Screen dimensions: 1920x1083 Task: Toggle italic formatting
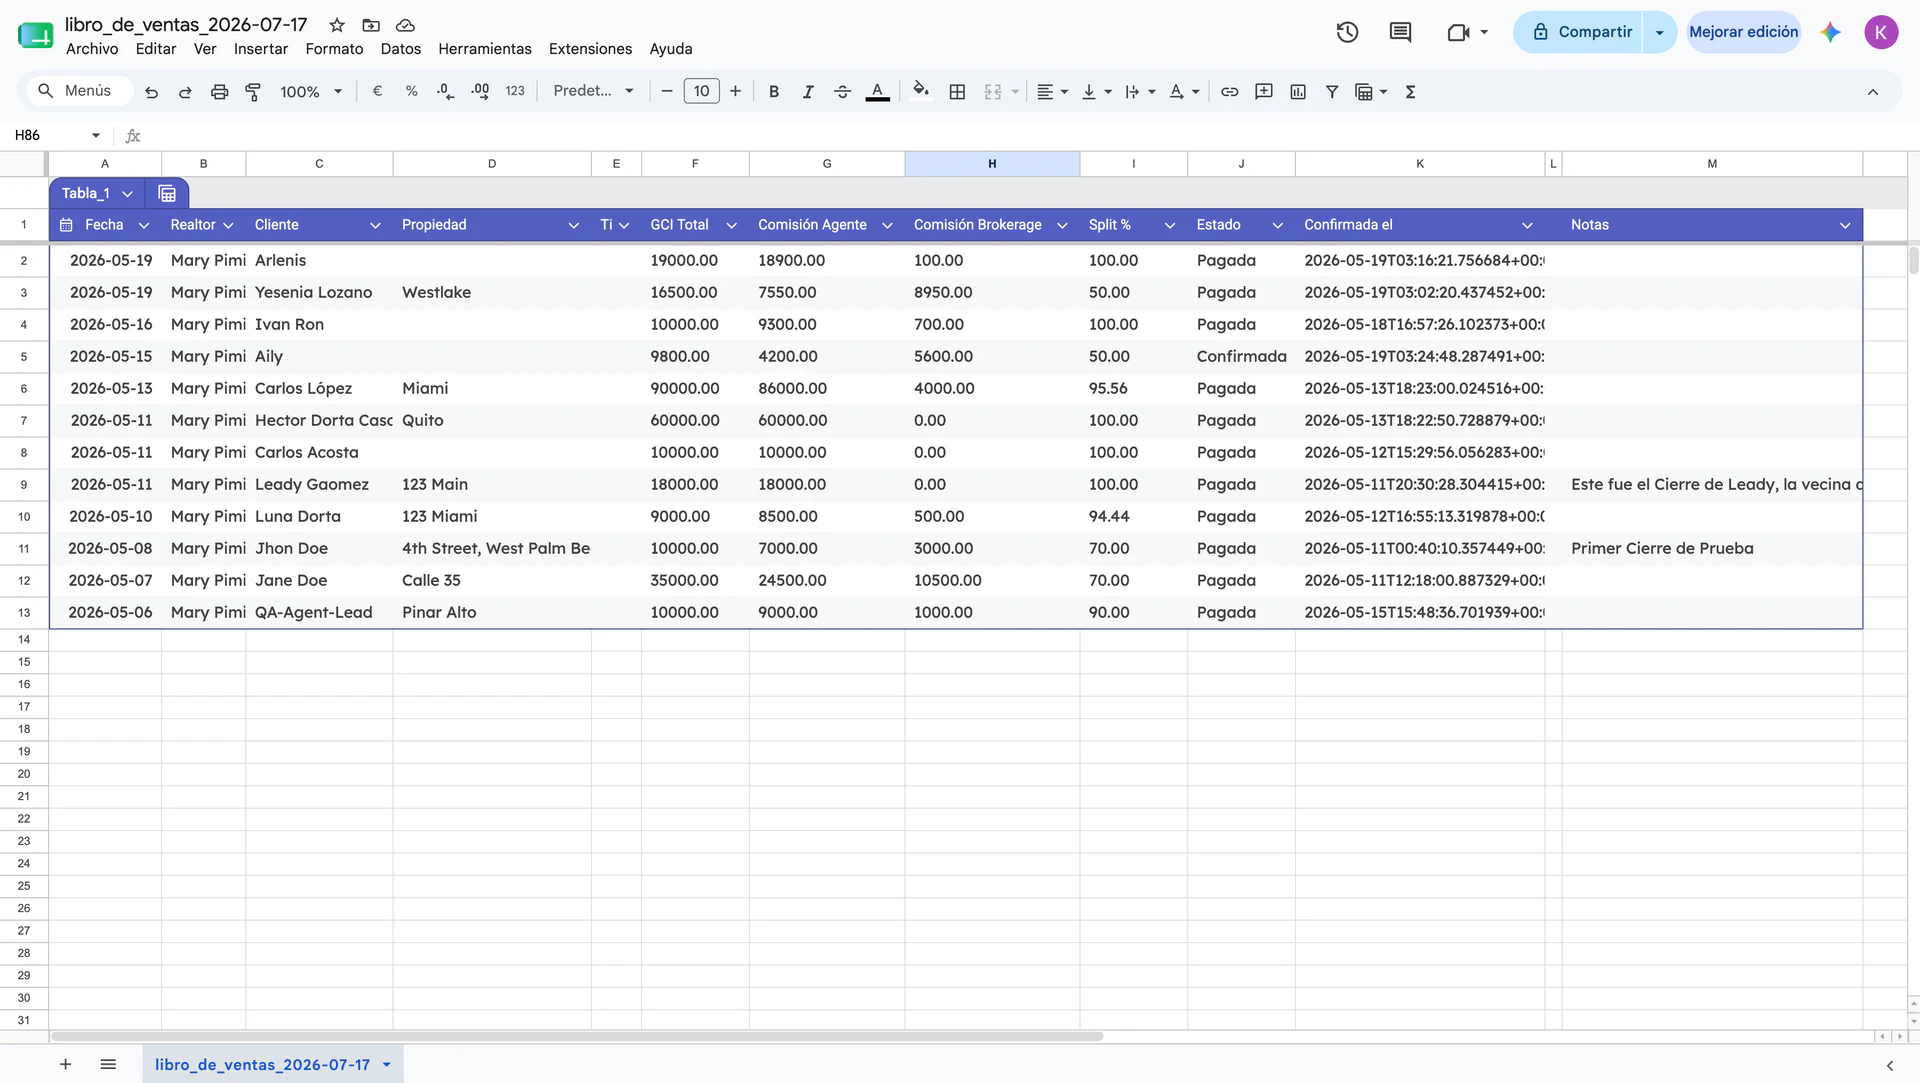point(808,91)
